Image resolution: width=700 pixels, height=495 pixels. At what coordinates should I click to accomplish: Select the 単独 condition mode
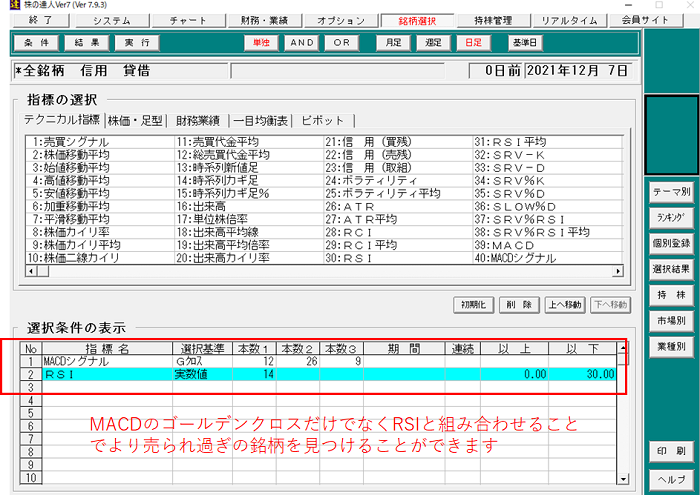264,43
